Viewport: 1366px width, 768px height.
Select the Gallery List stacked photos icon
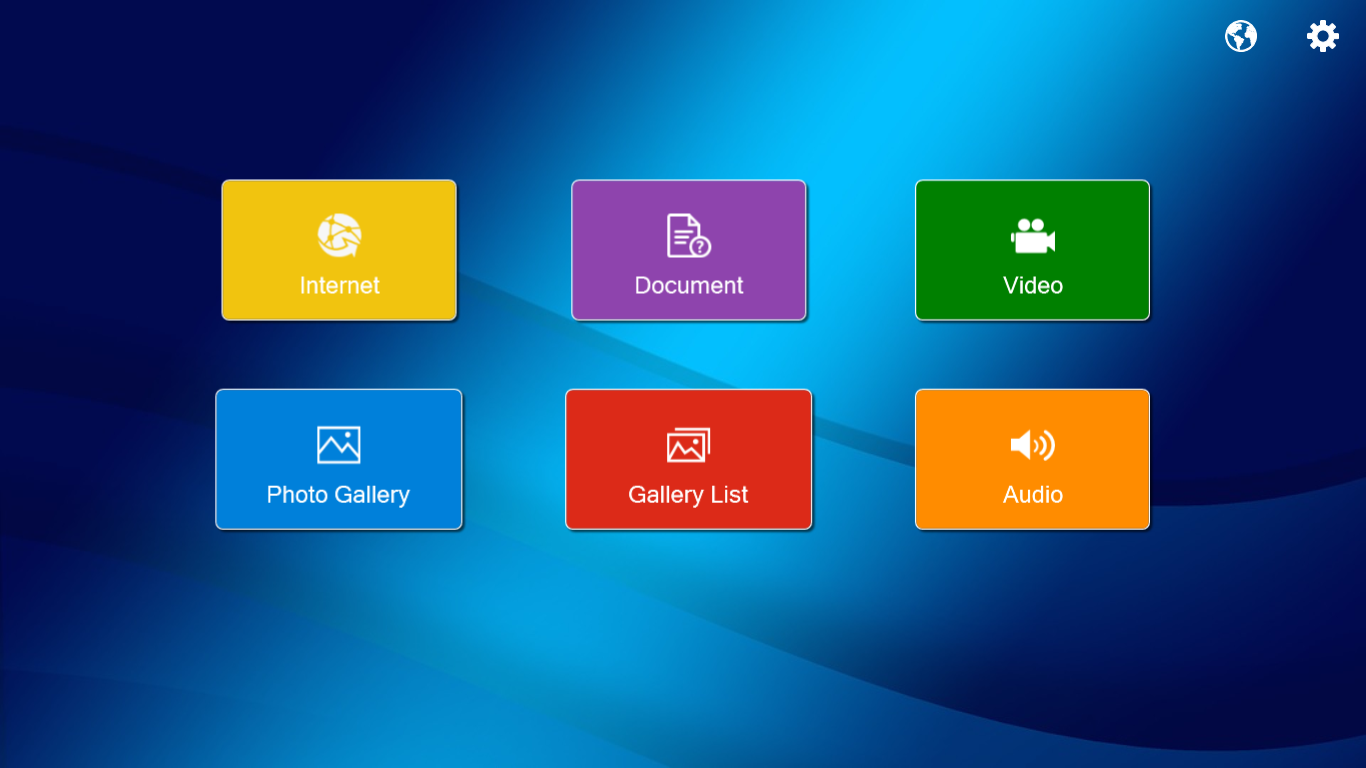tap(688, 443)
